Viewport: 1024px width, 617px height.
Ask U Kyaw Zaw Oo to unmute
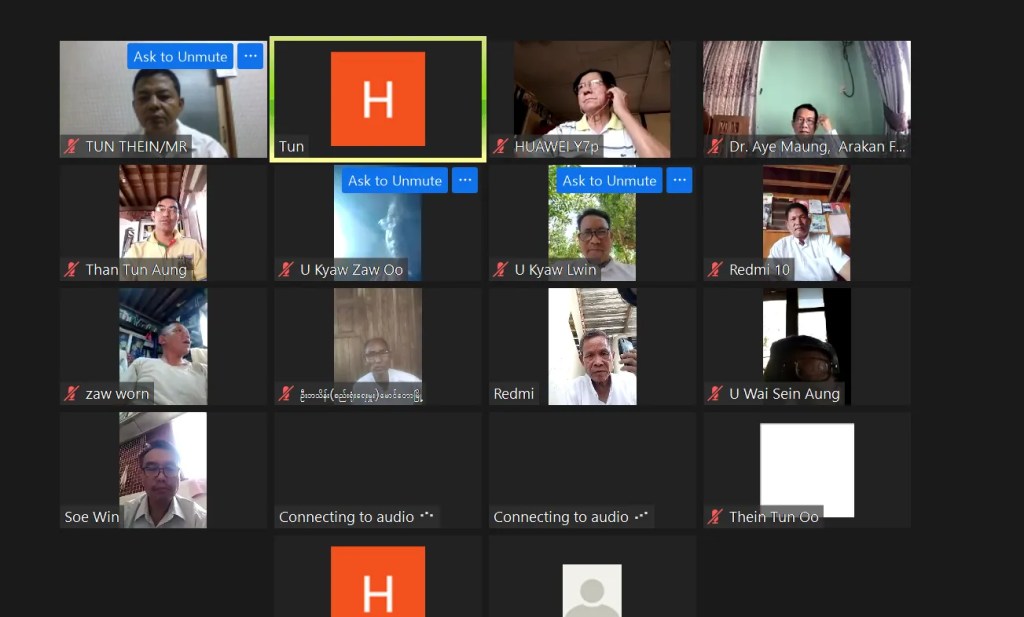click(394, 181)
